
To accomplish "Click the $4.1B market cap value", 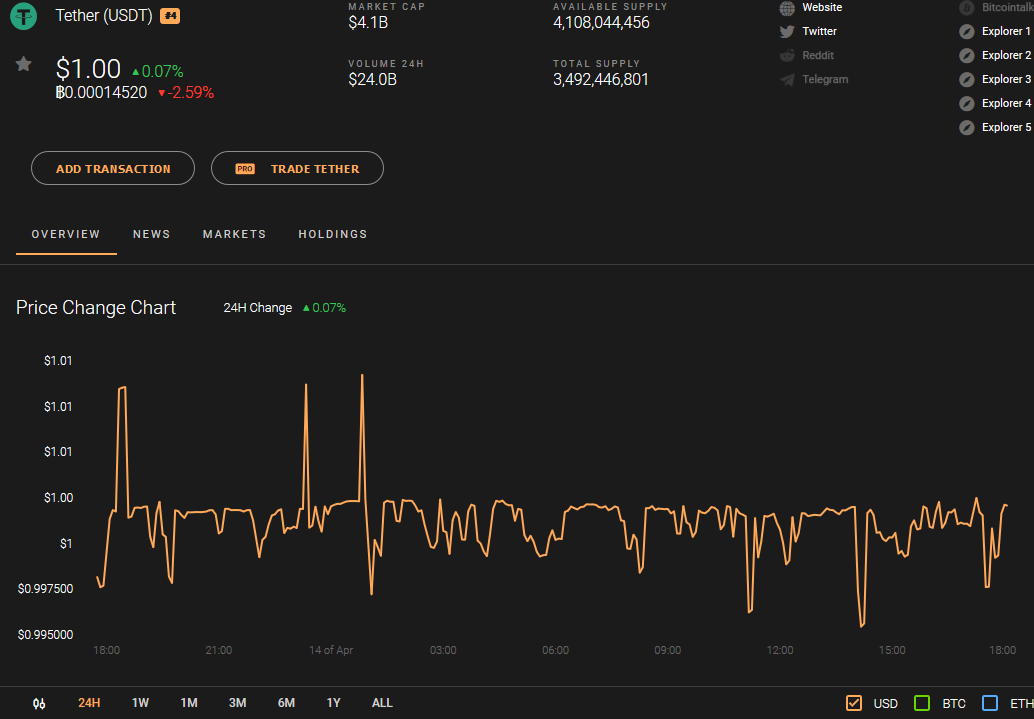I will [x=368, y=22].
